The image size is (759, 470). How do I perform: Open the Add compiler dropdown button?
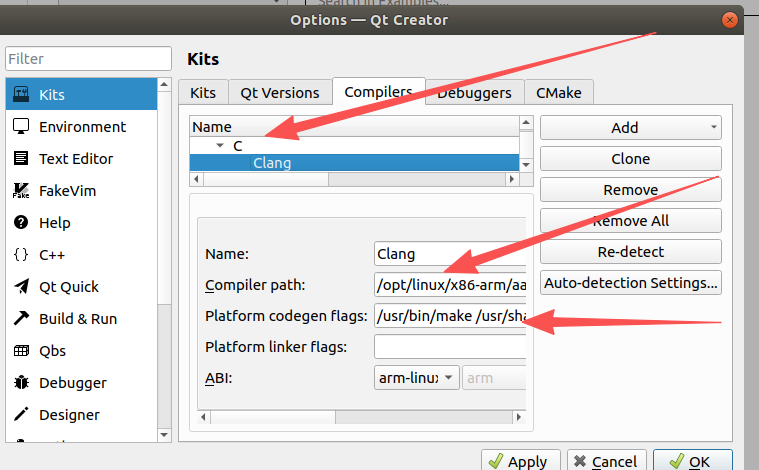click(630, 128)
